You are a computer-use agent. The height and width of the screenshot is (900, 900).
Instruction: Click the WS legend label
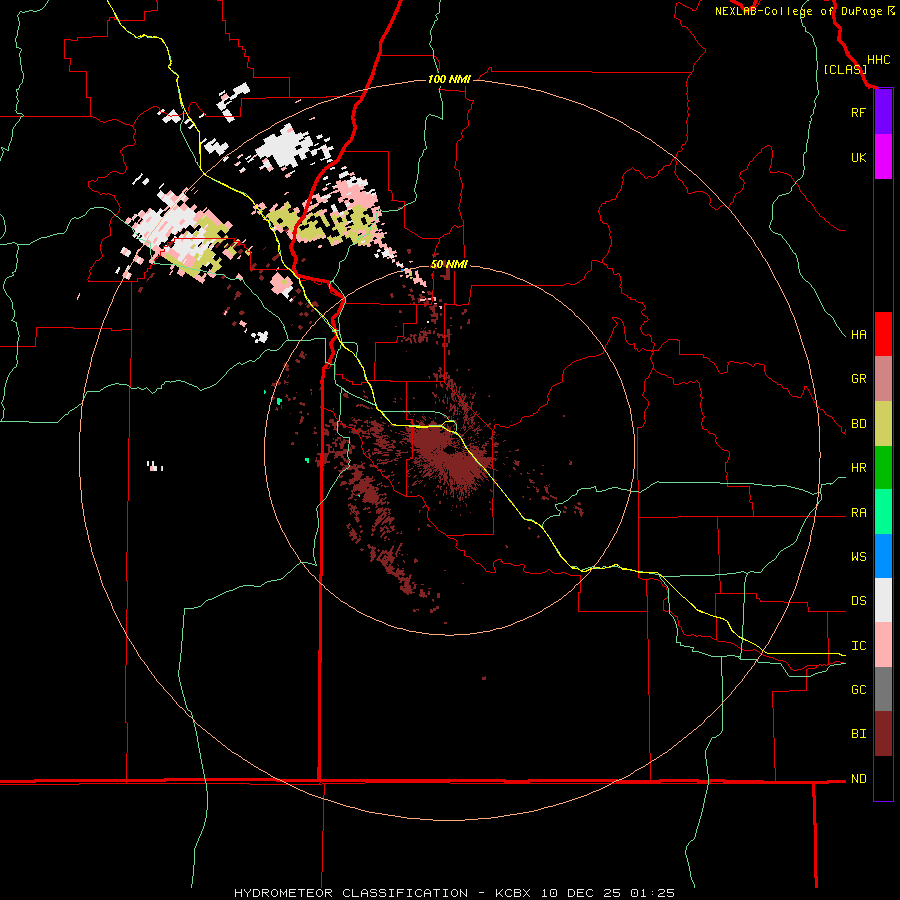[x=858, y=557]
